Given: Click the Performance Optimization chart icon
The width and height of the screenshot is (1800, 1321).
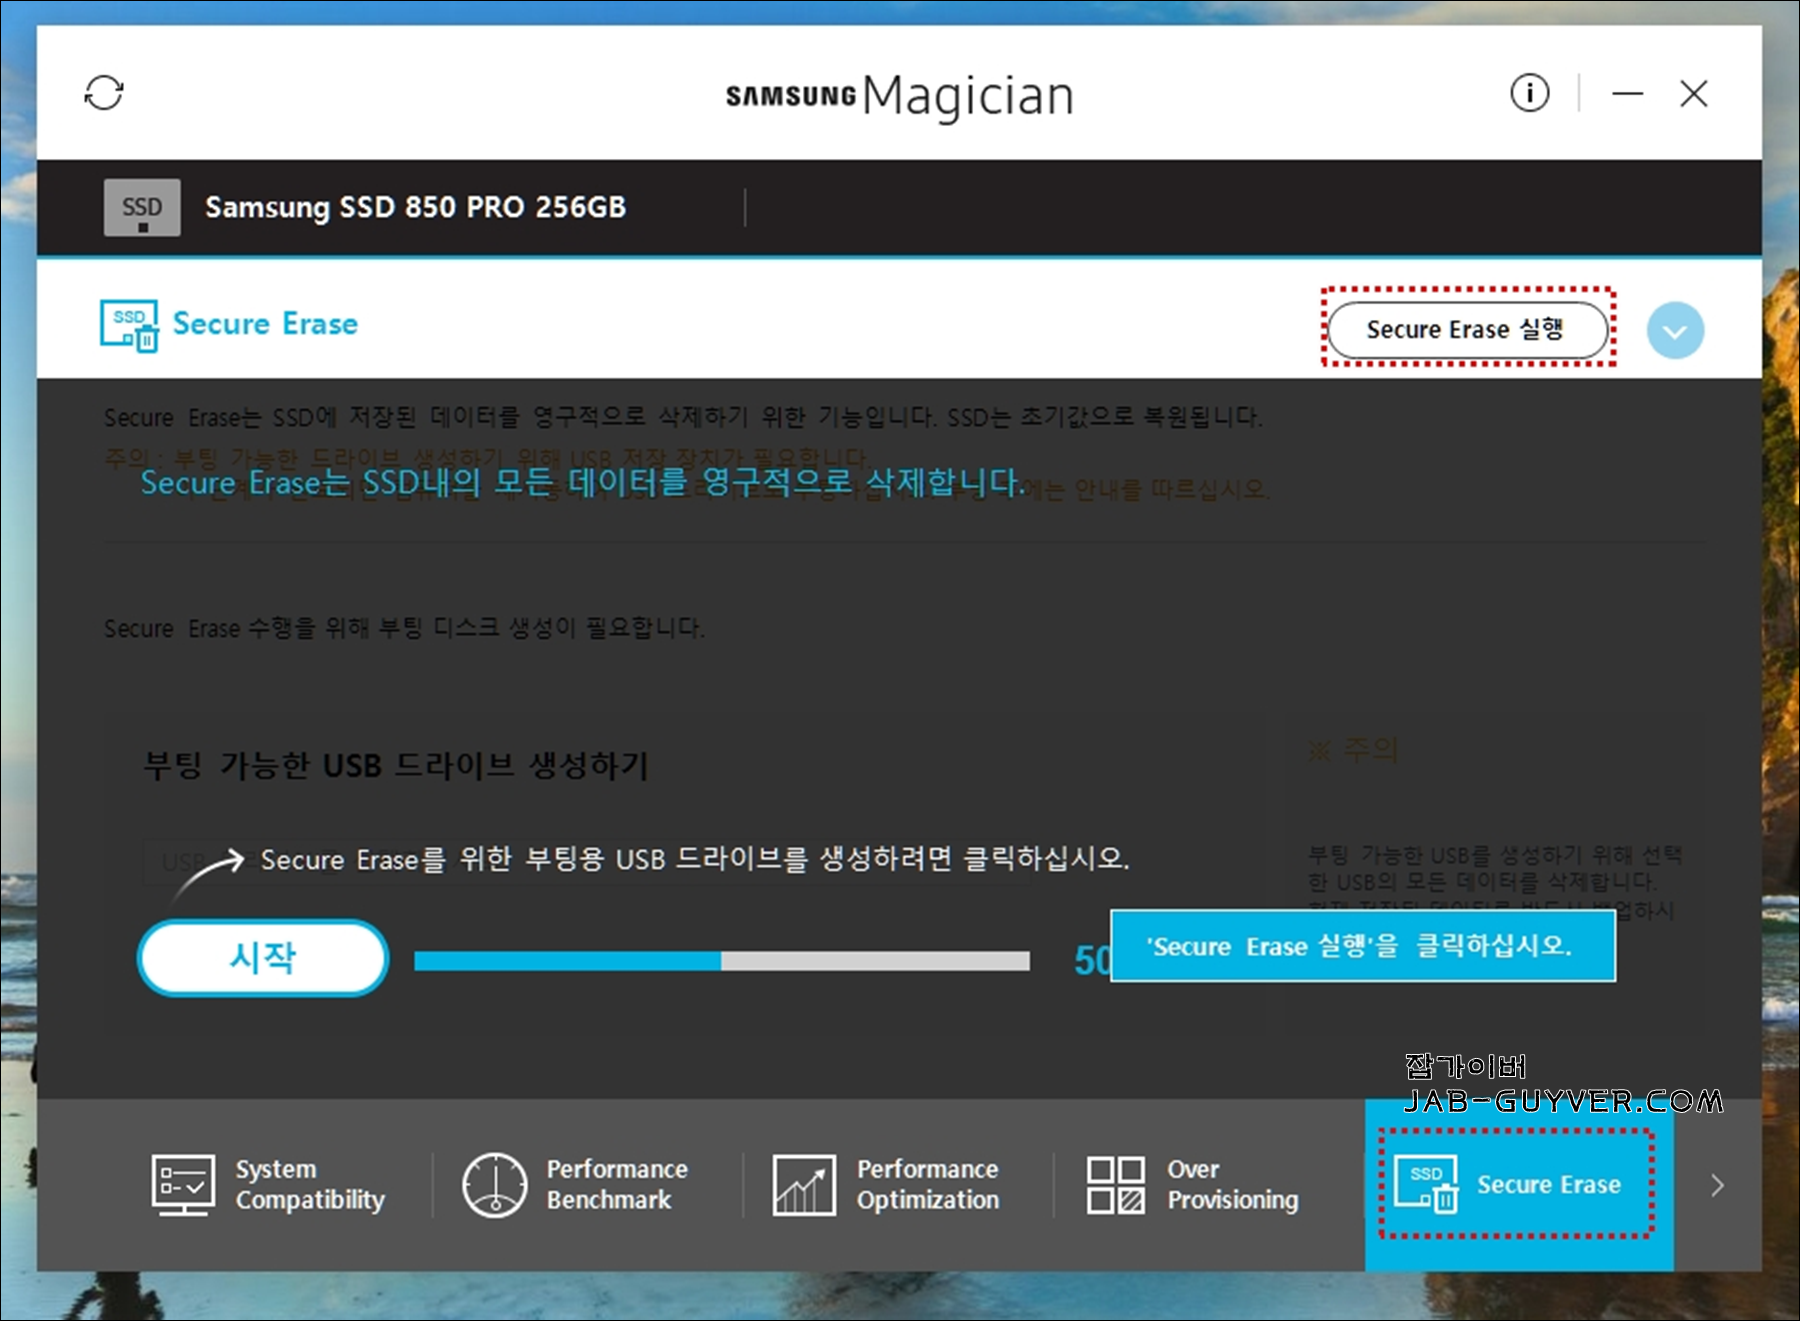Looking at the screenshot, I should tap(804, 1185).
